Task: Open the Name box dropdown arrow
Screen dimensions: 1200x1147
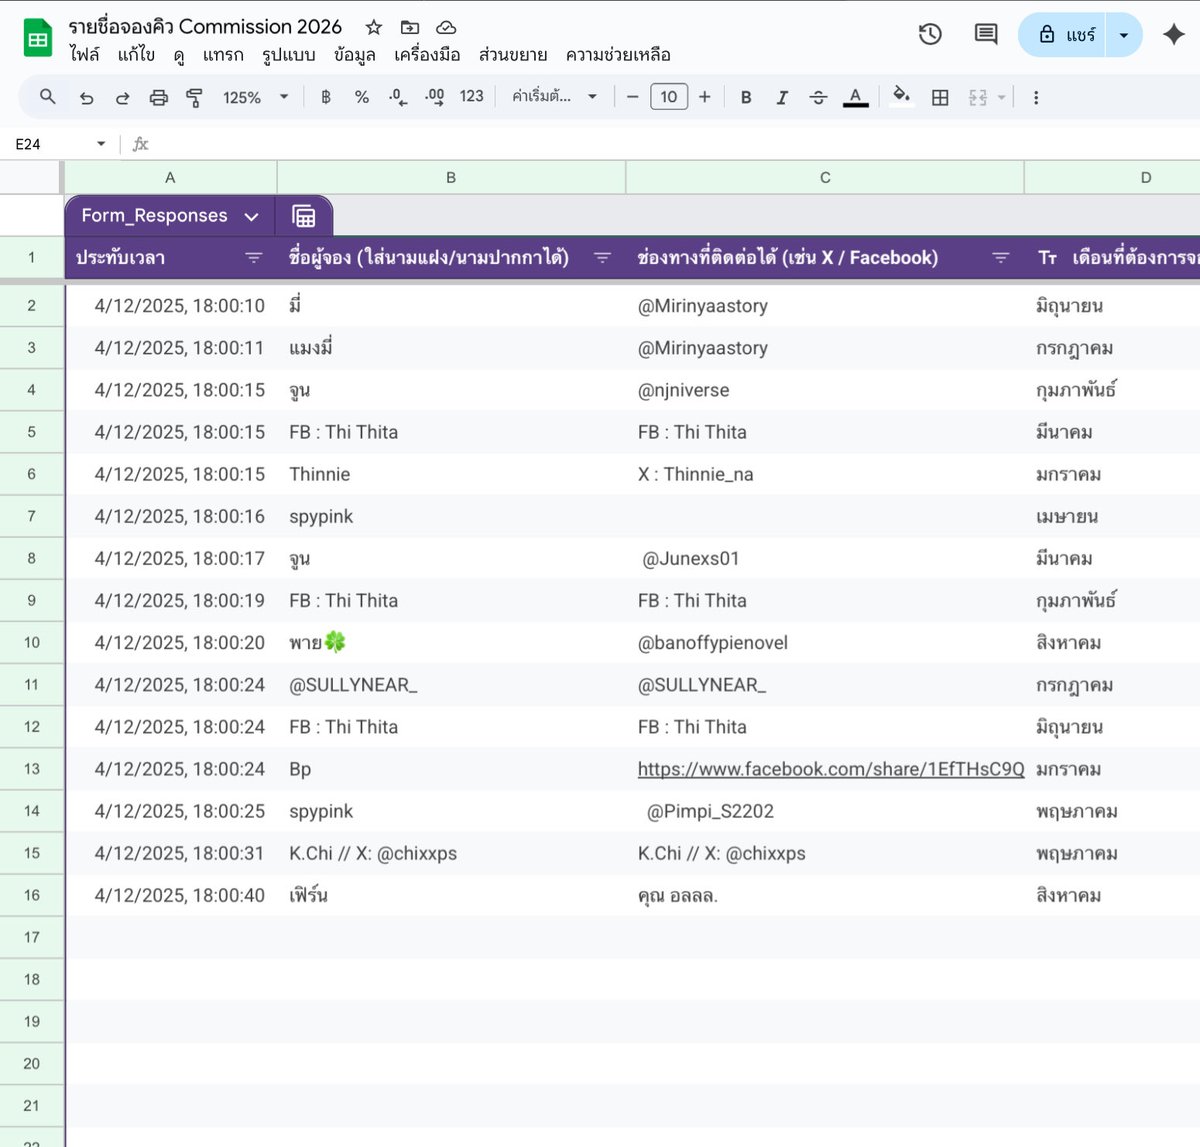Action: (101, 144)
